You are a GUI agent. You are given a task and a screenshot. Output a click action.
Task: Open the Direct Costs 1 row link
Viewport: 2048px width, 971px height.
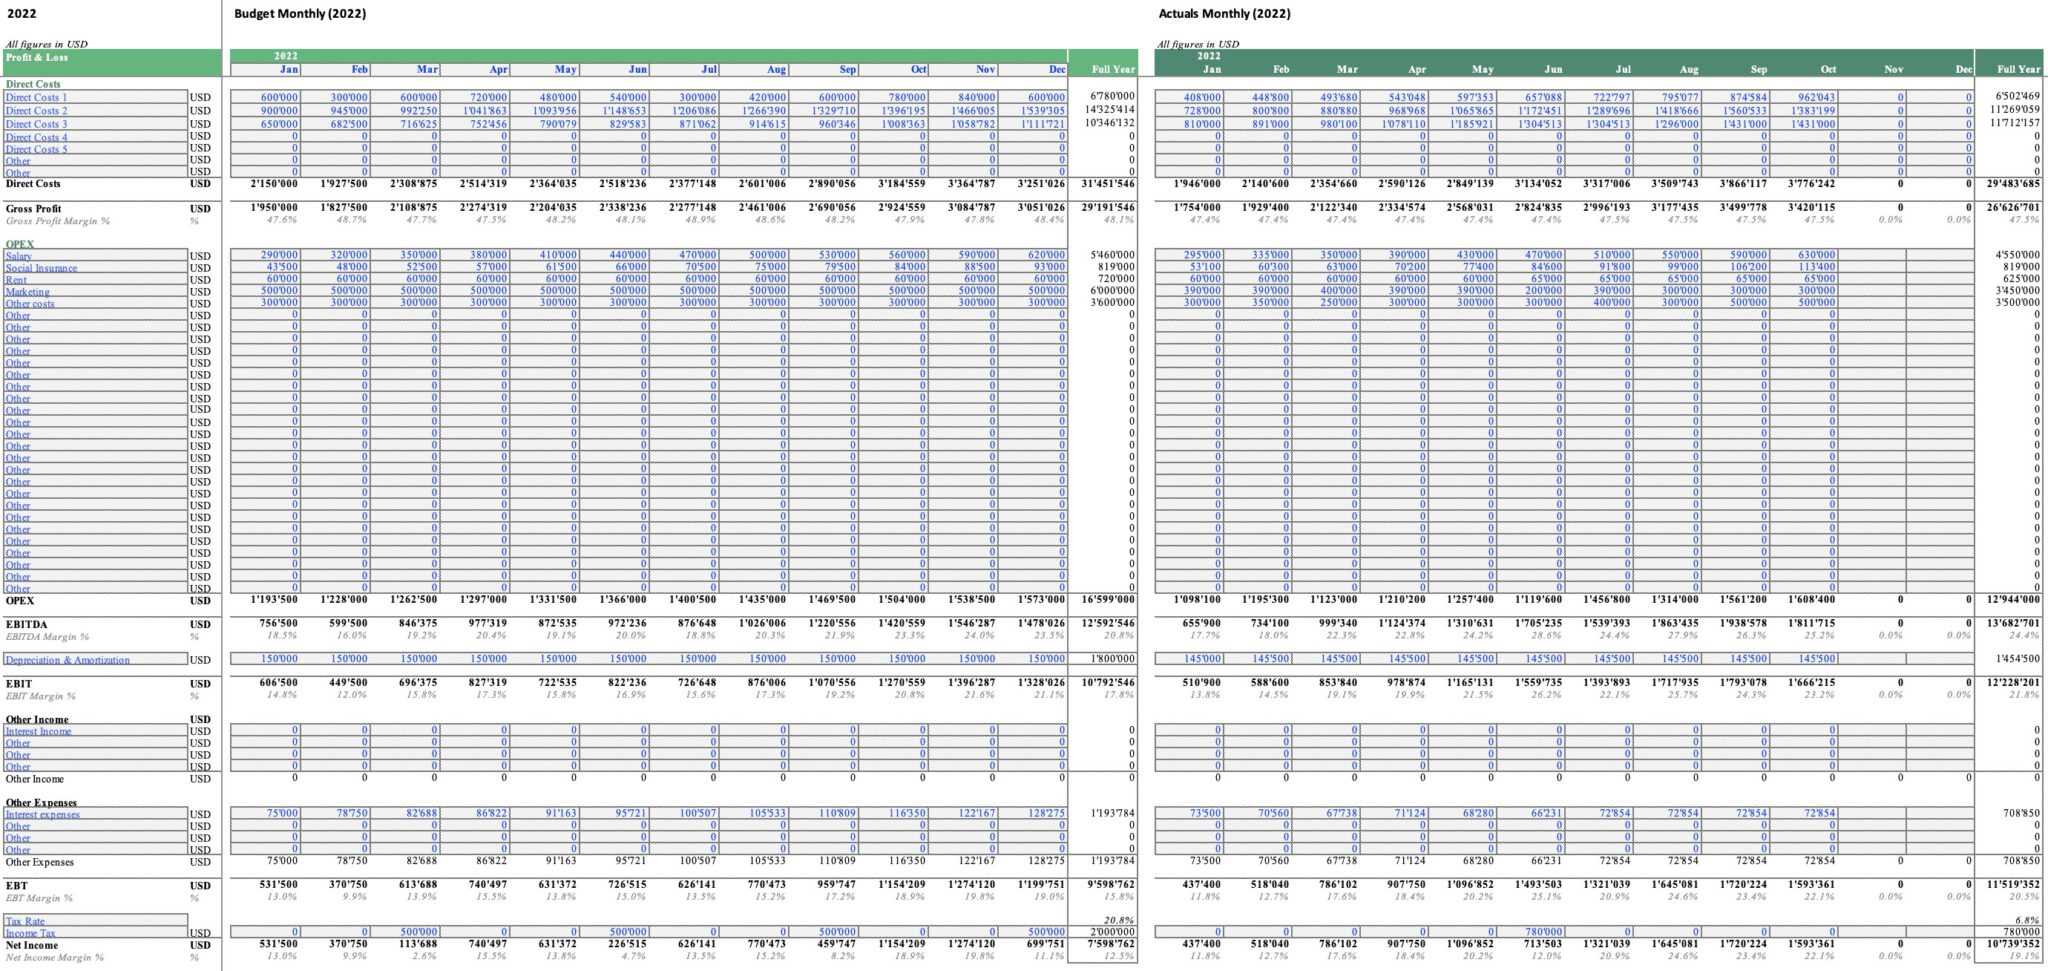click(36, 98)
